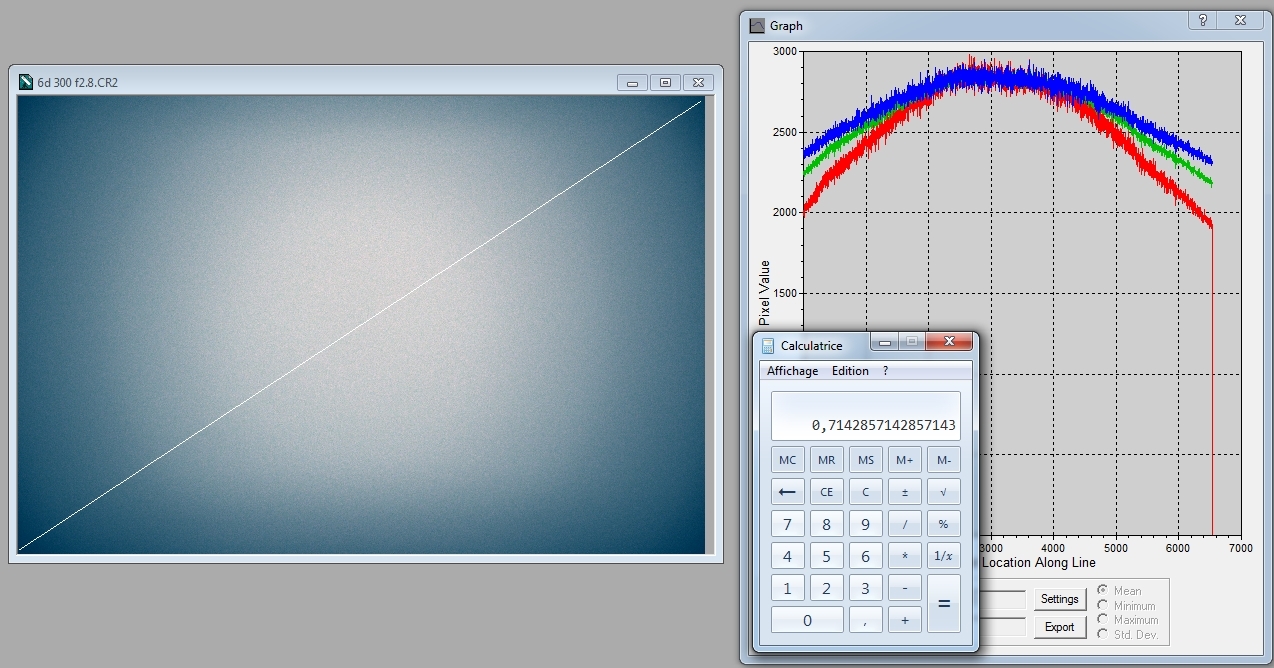Click the plus-minus sign key
This screenshot has width=1274, height=668.
905,492
